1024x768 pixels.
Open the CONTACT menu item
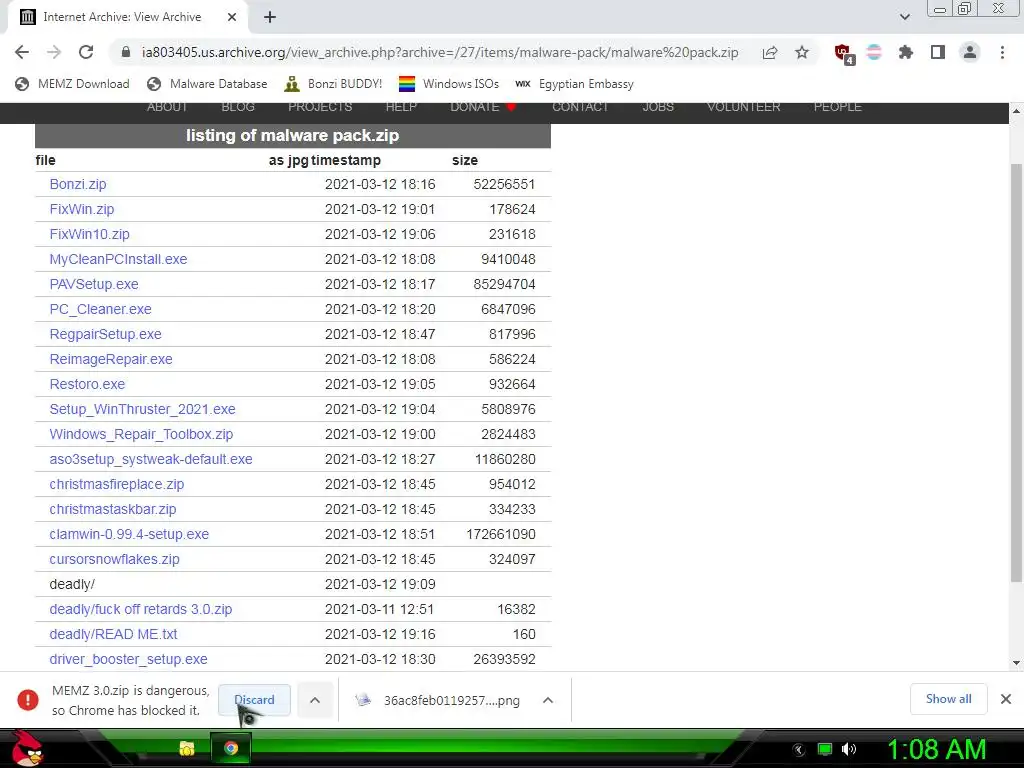click(580, 107)
